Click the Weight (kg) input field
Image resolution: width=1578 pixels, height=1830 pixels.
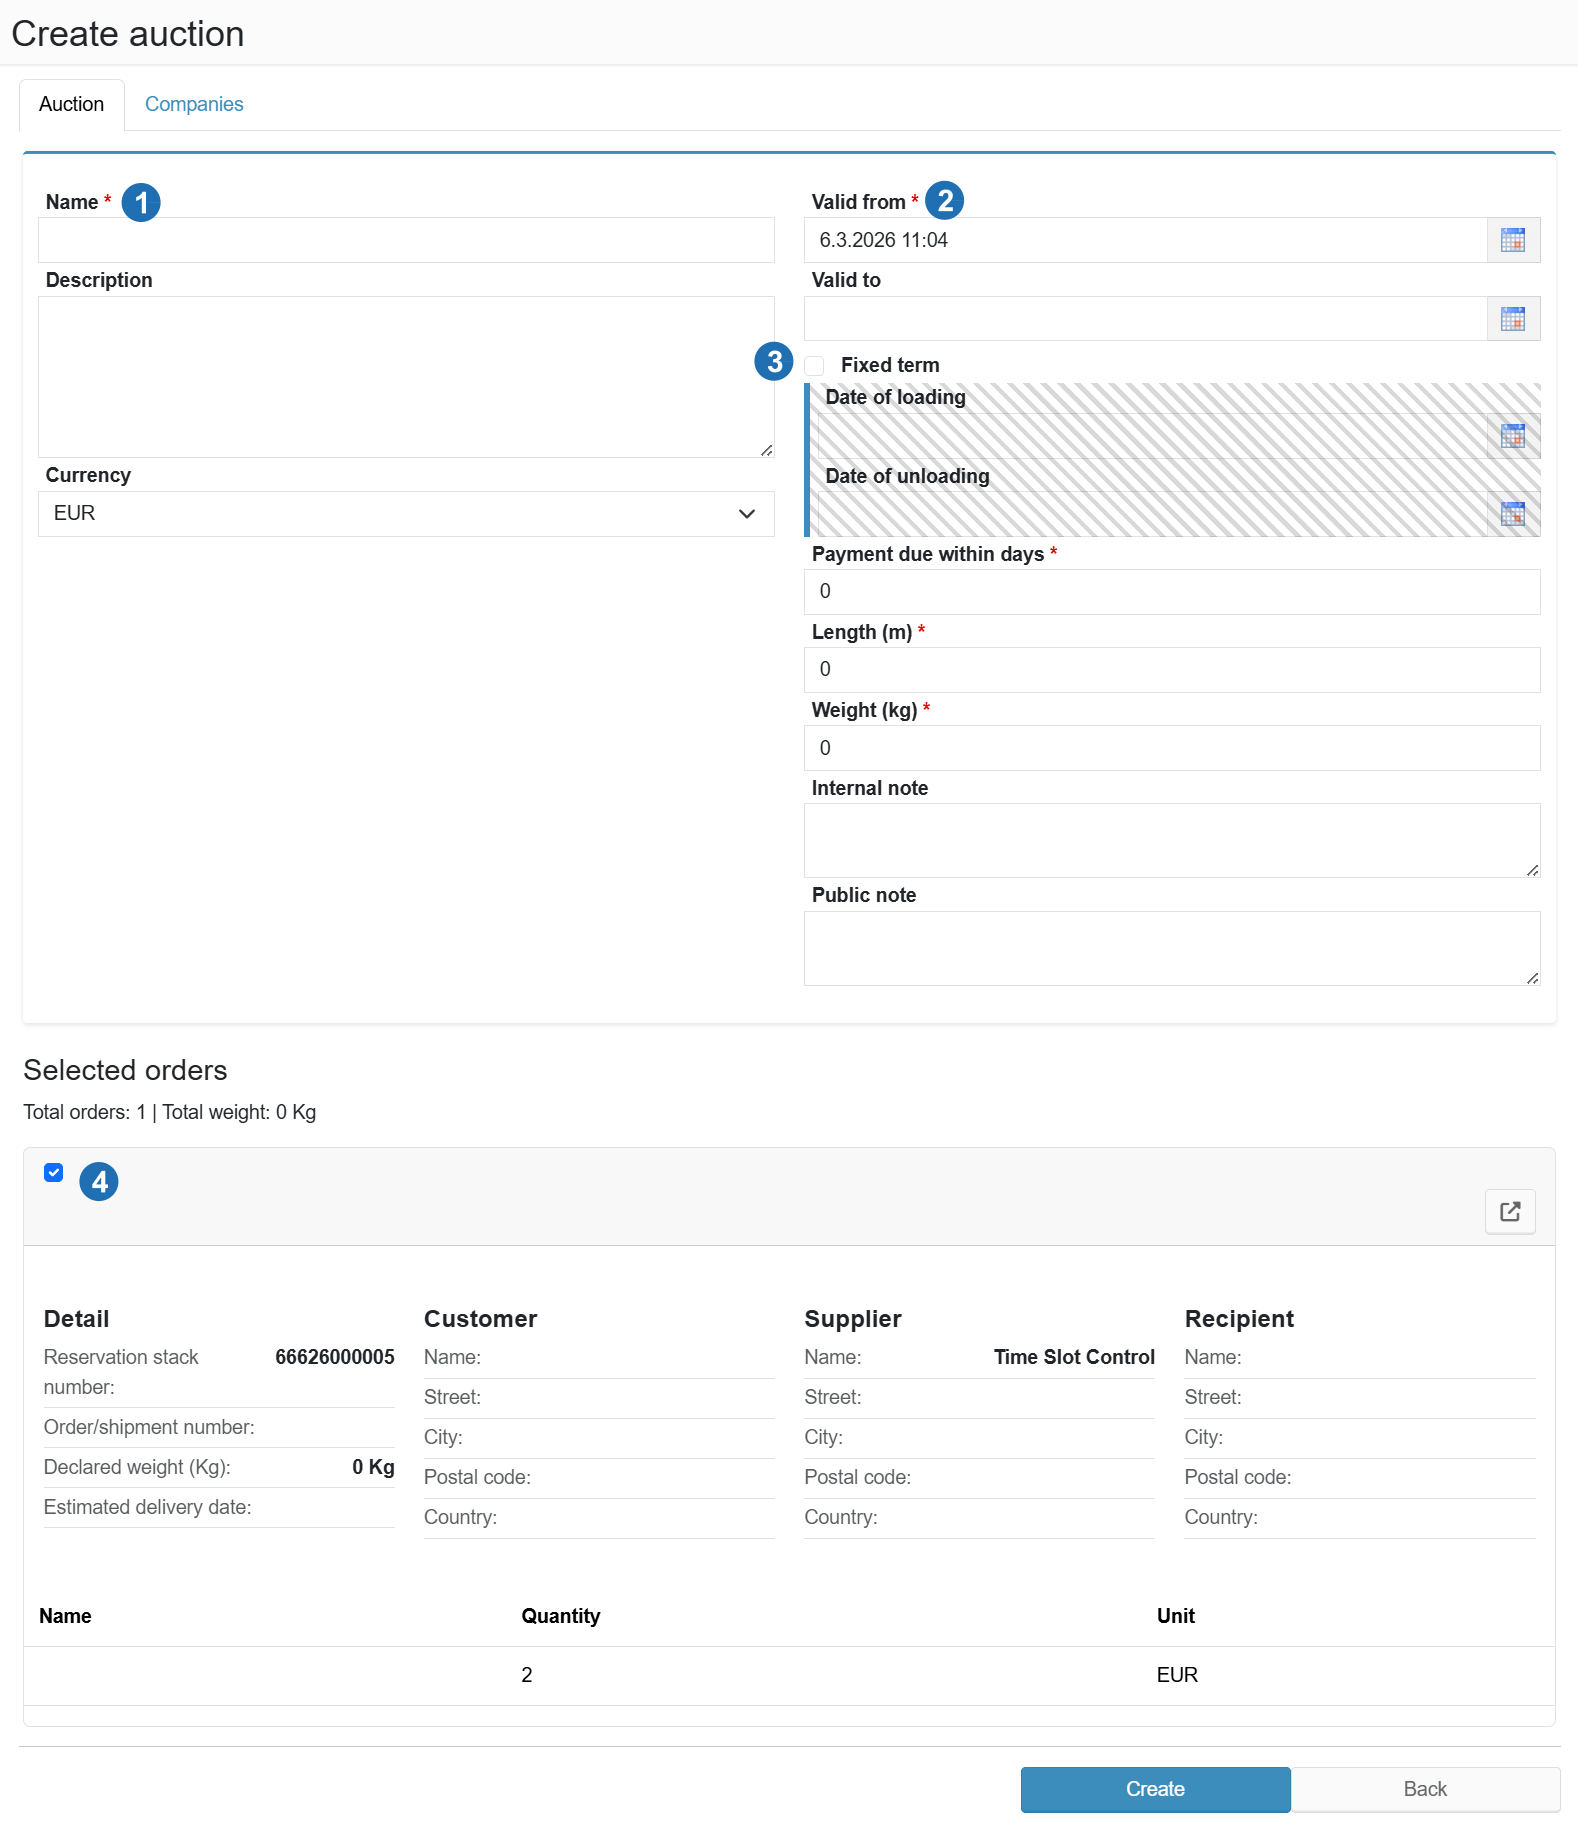pos(1171,748)
